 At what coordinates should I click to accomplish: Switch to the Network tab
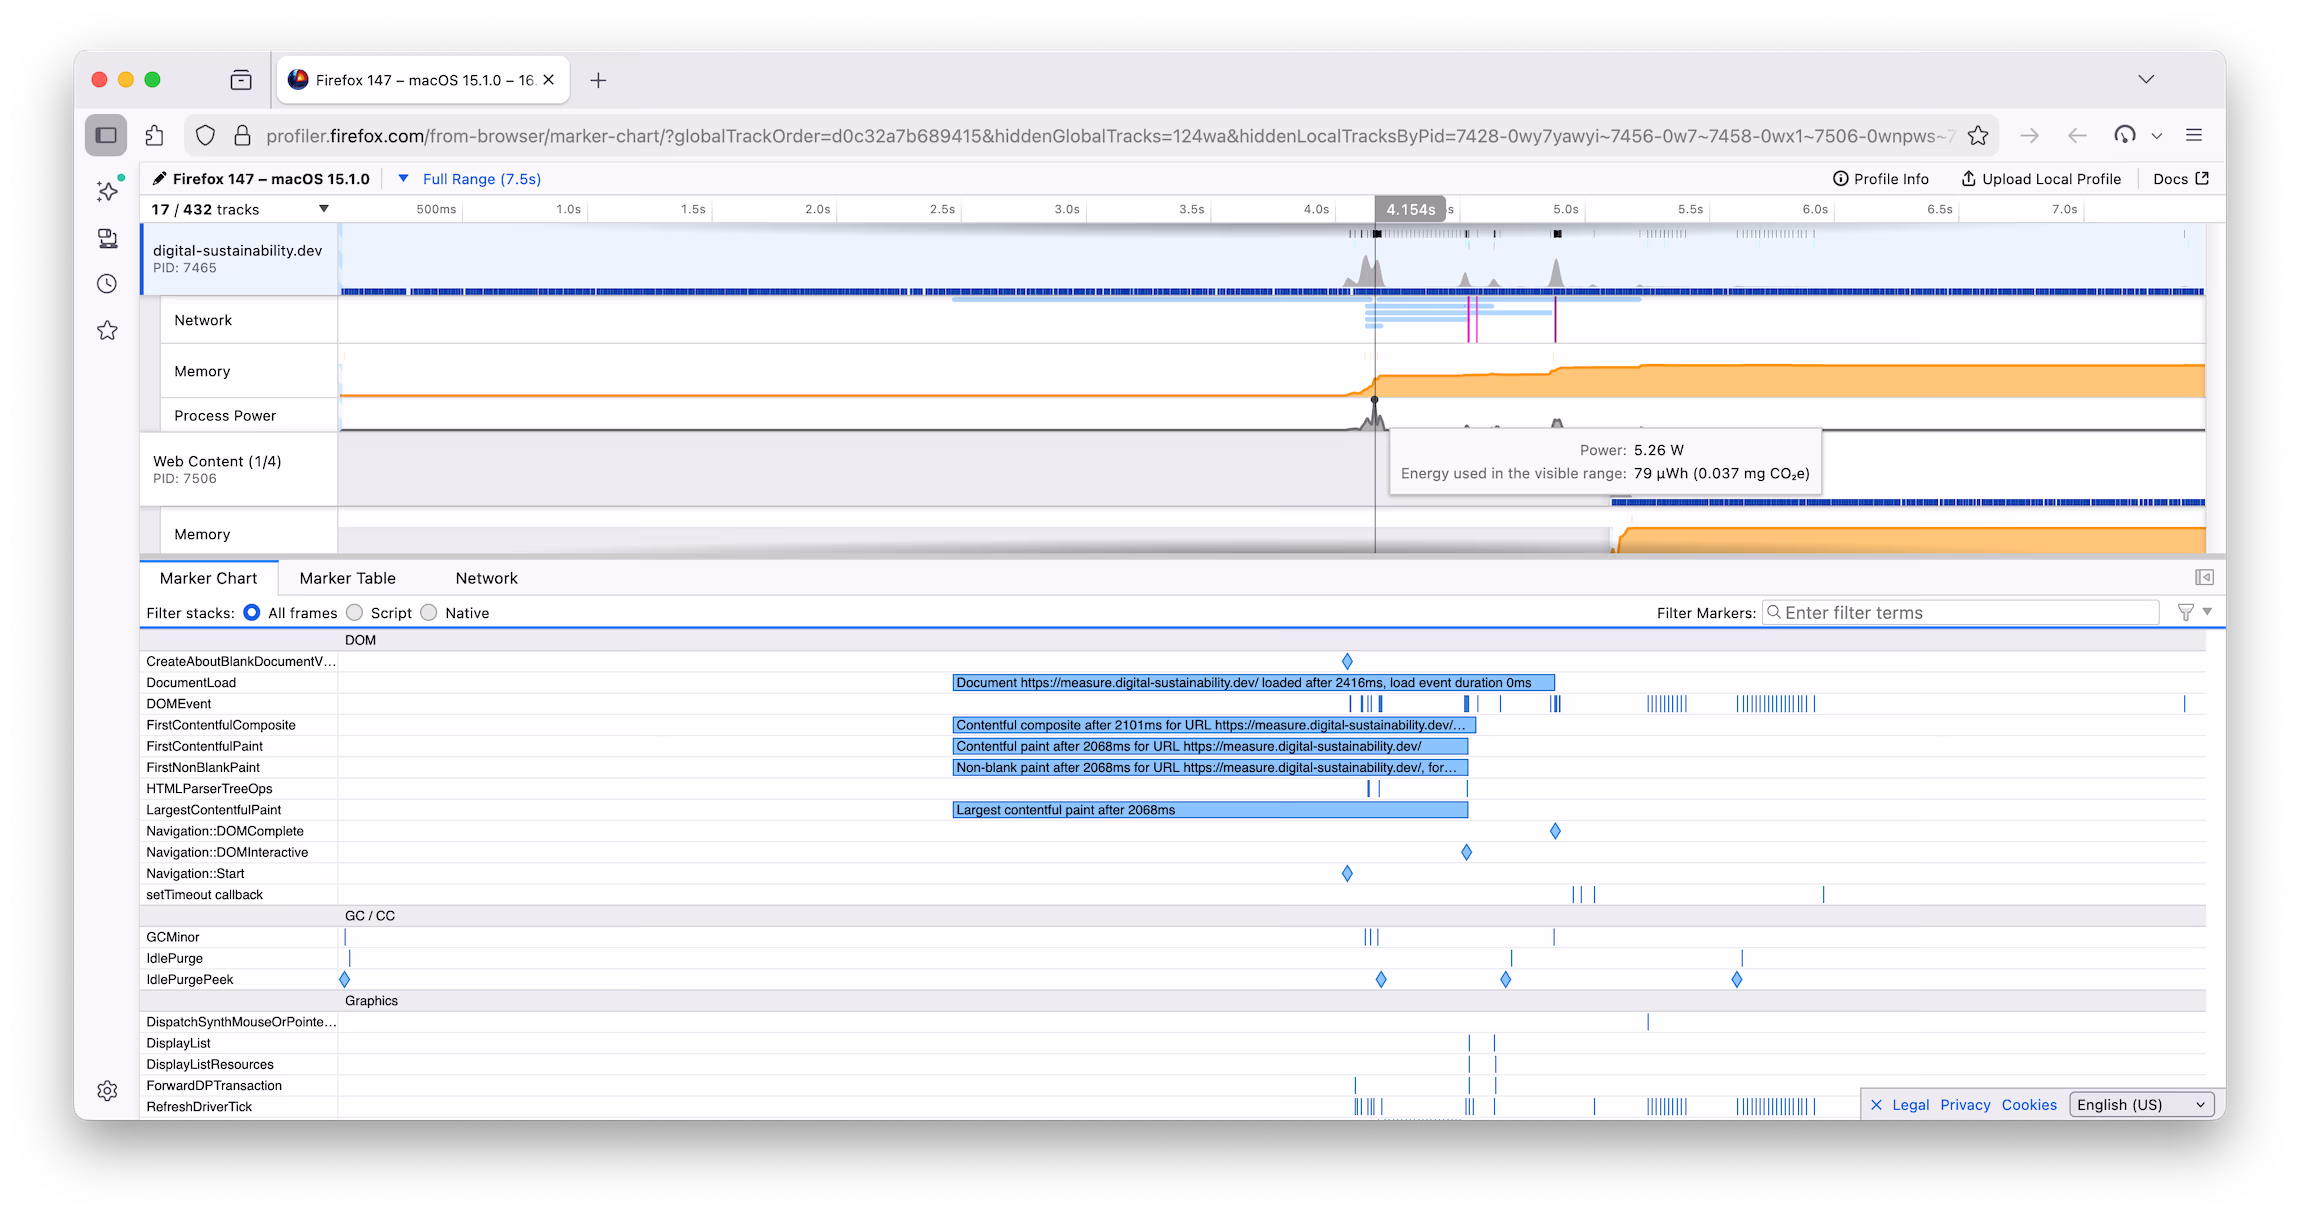(486, 577)
